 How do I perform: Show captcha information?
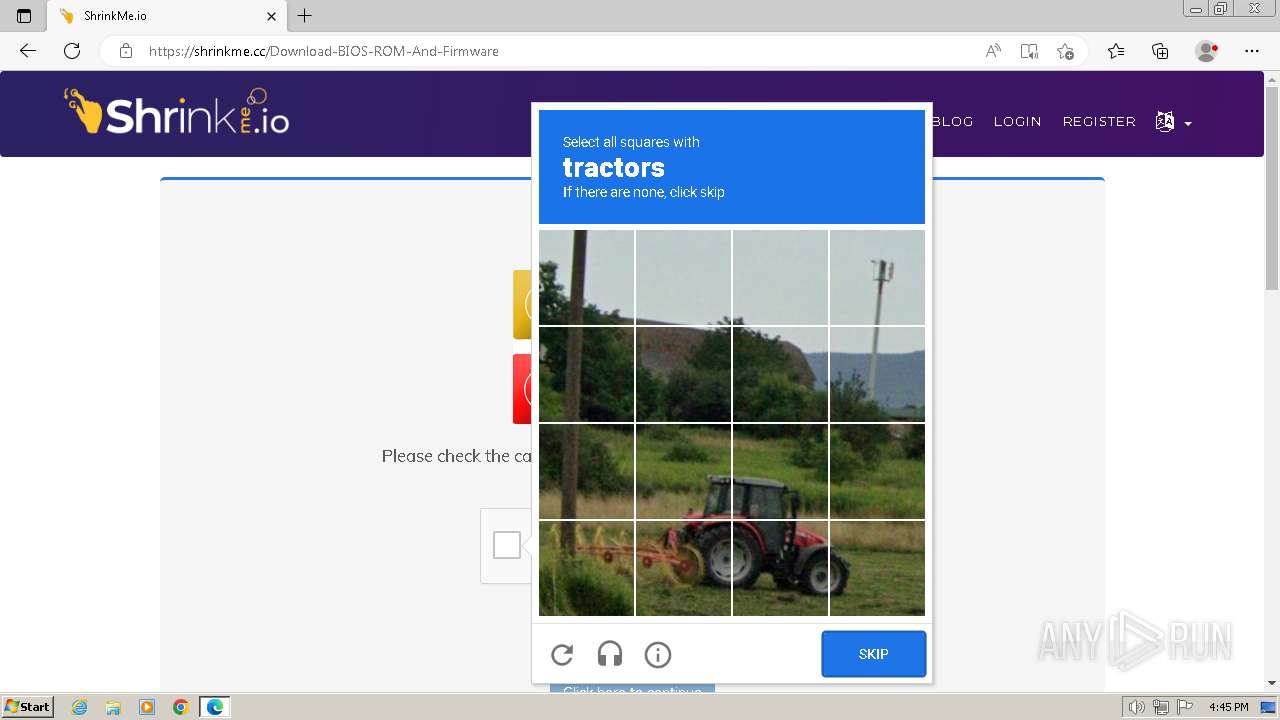point(658,655)
